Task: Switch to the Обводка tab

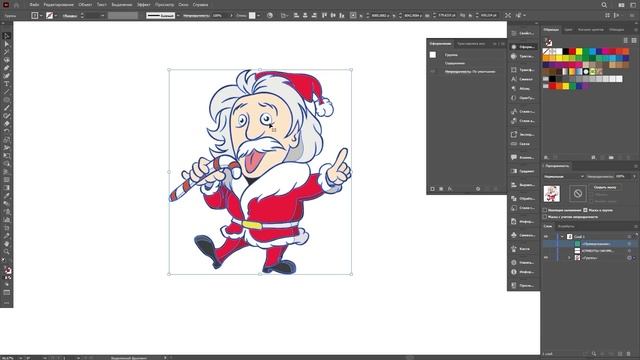Action: [x=616, y=30]
